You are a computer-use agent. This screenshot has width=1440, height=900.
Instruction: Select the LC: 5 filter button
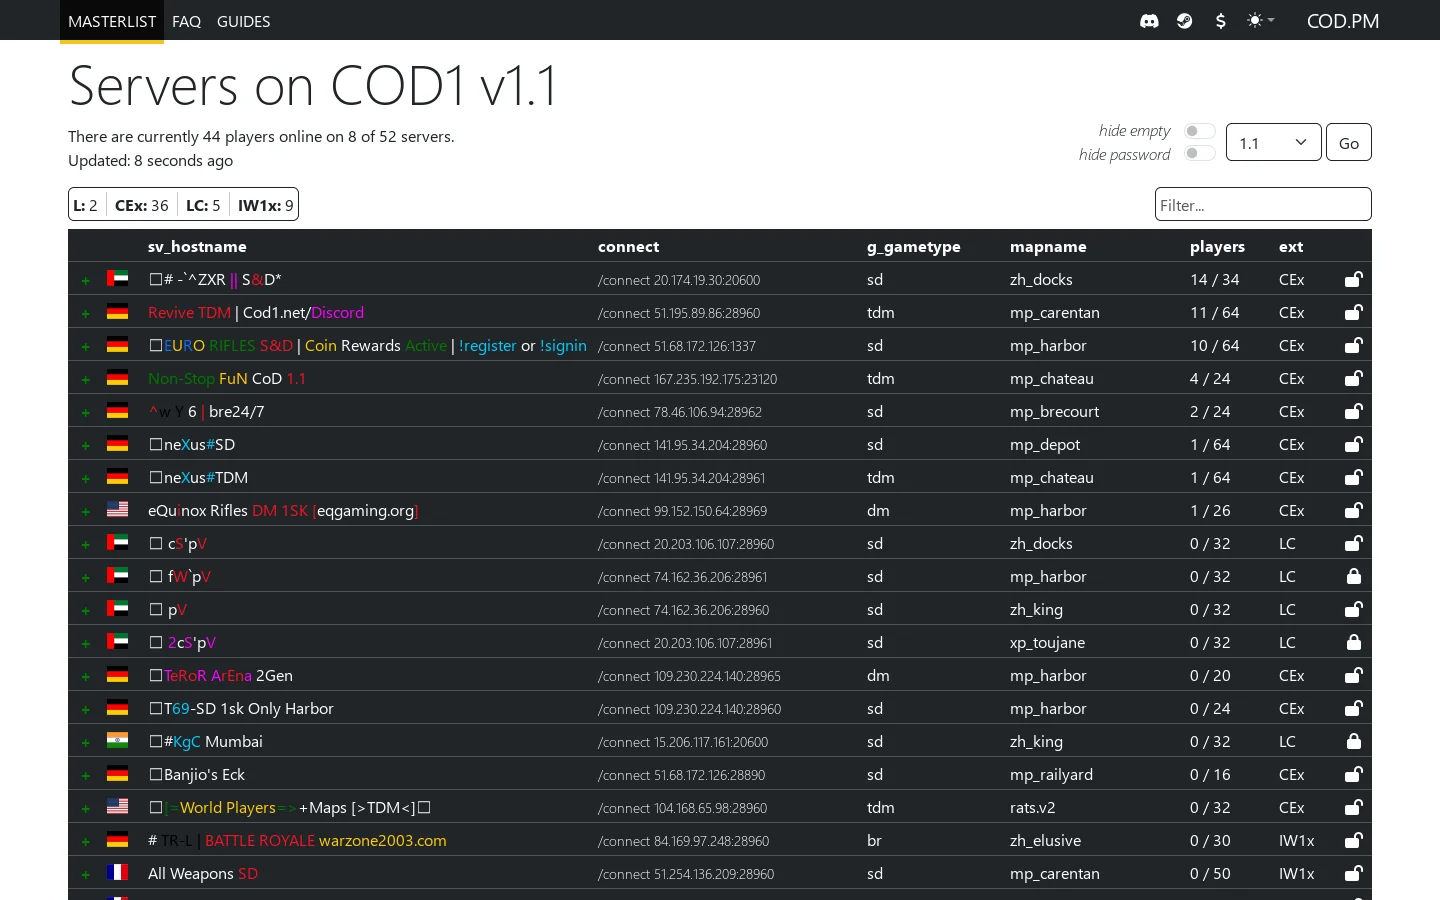(x=203, y=205)
